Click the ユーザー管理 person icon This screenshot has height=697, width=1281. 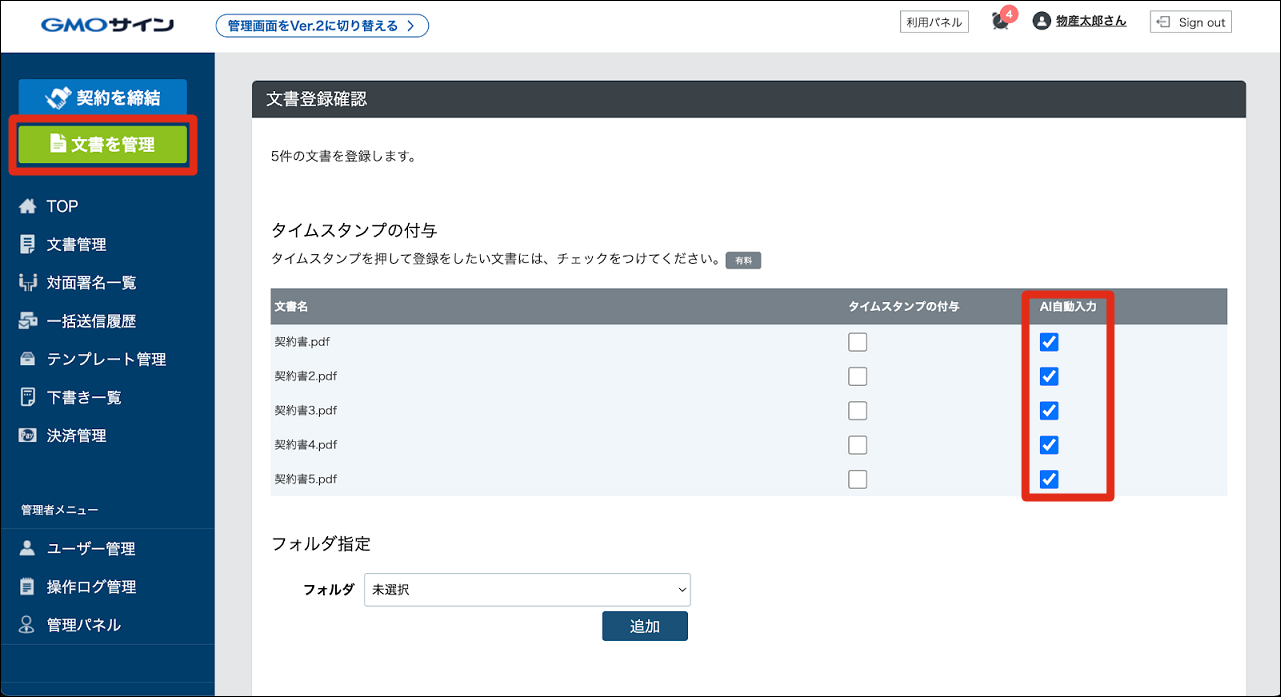(28, 548)
